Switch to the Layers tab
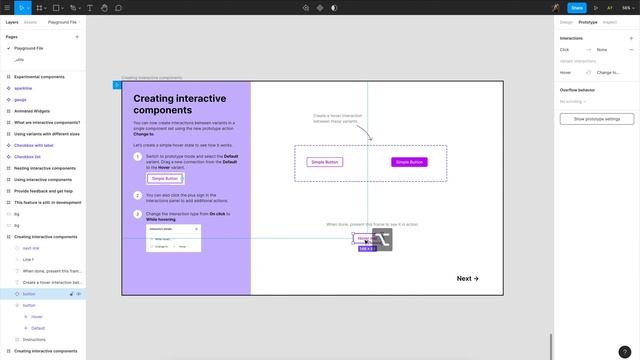Viewport: 640px width, 360px height. tap(12, 22)
